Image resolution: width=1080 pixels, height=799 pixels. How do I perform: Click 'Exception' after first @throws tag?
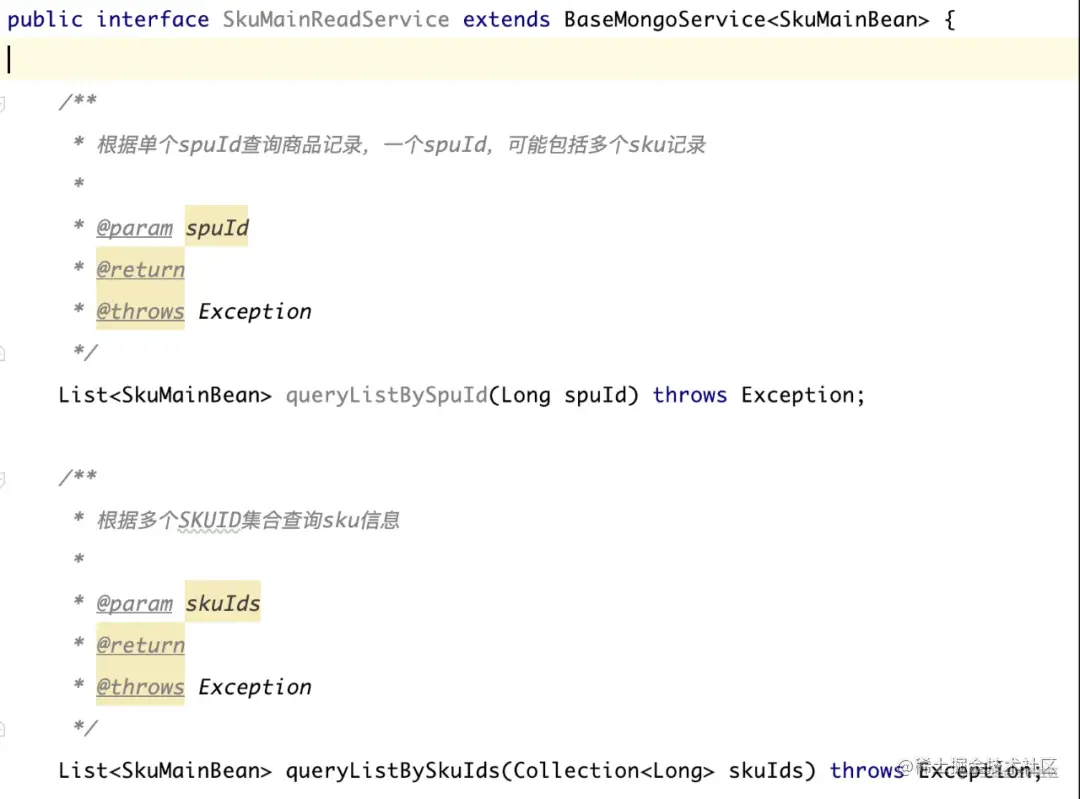tap(255, 311)
